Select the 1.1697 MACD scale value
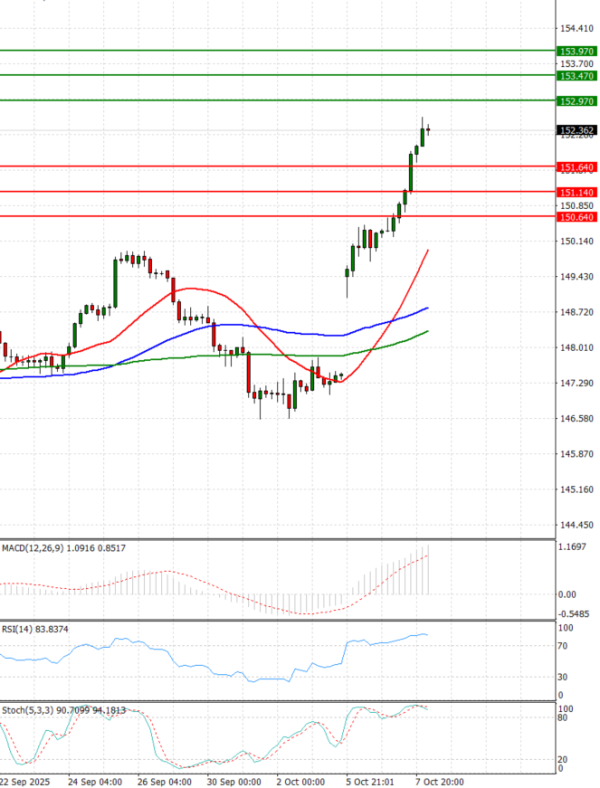Image resolution: width=600 pixels, height=788 pixels. (x=574, y=548)
